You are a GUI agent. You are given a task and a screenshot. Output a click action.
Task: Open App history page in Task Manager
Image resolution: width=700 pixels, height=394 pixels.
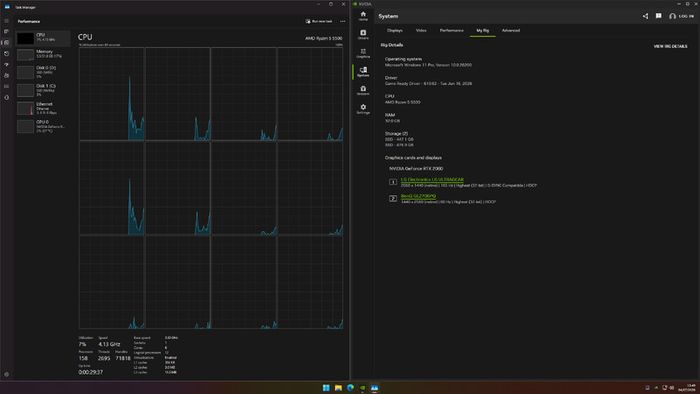6,54
